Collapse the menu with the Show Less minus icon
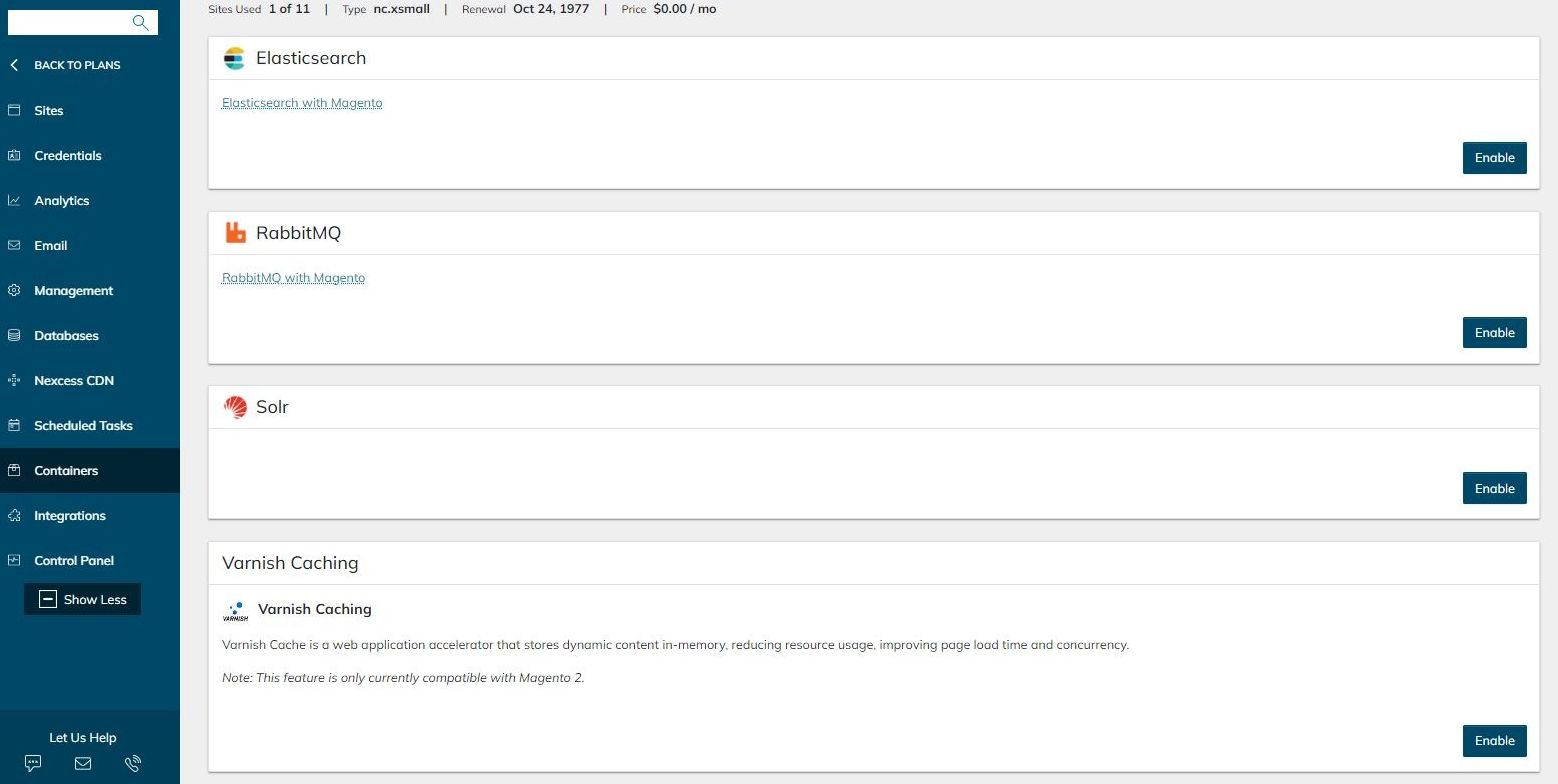 click(x=47, y=599)
